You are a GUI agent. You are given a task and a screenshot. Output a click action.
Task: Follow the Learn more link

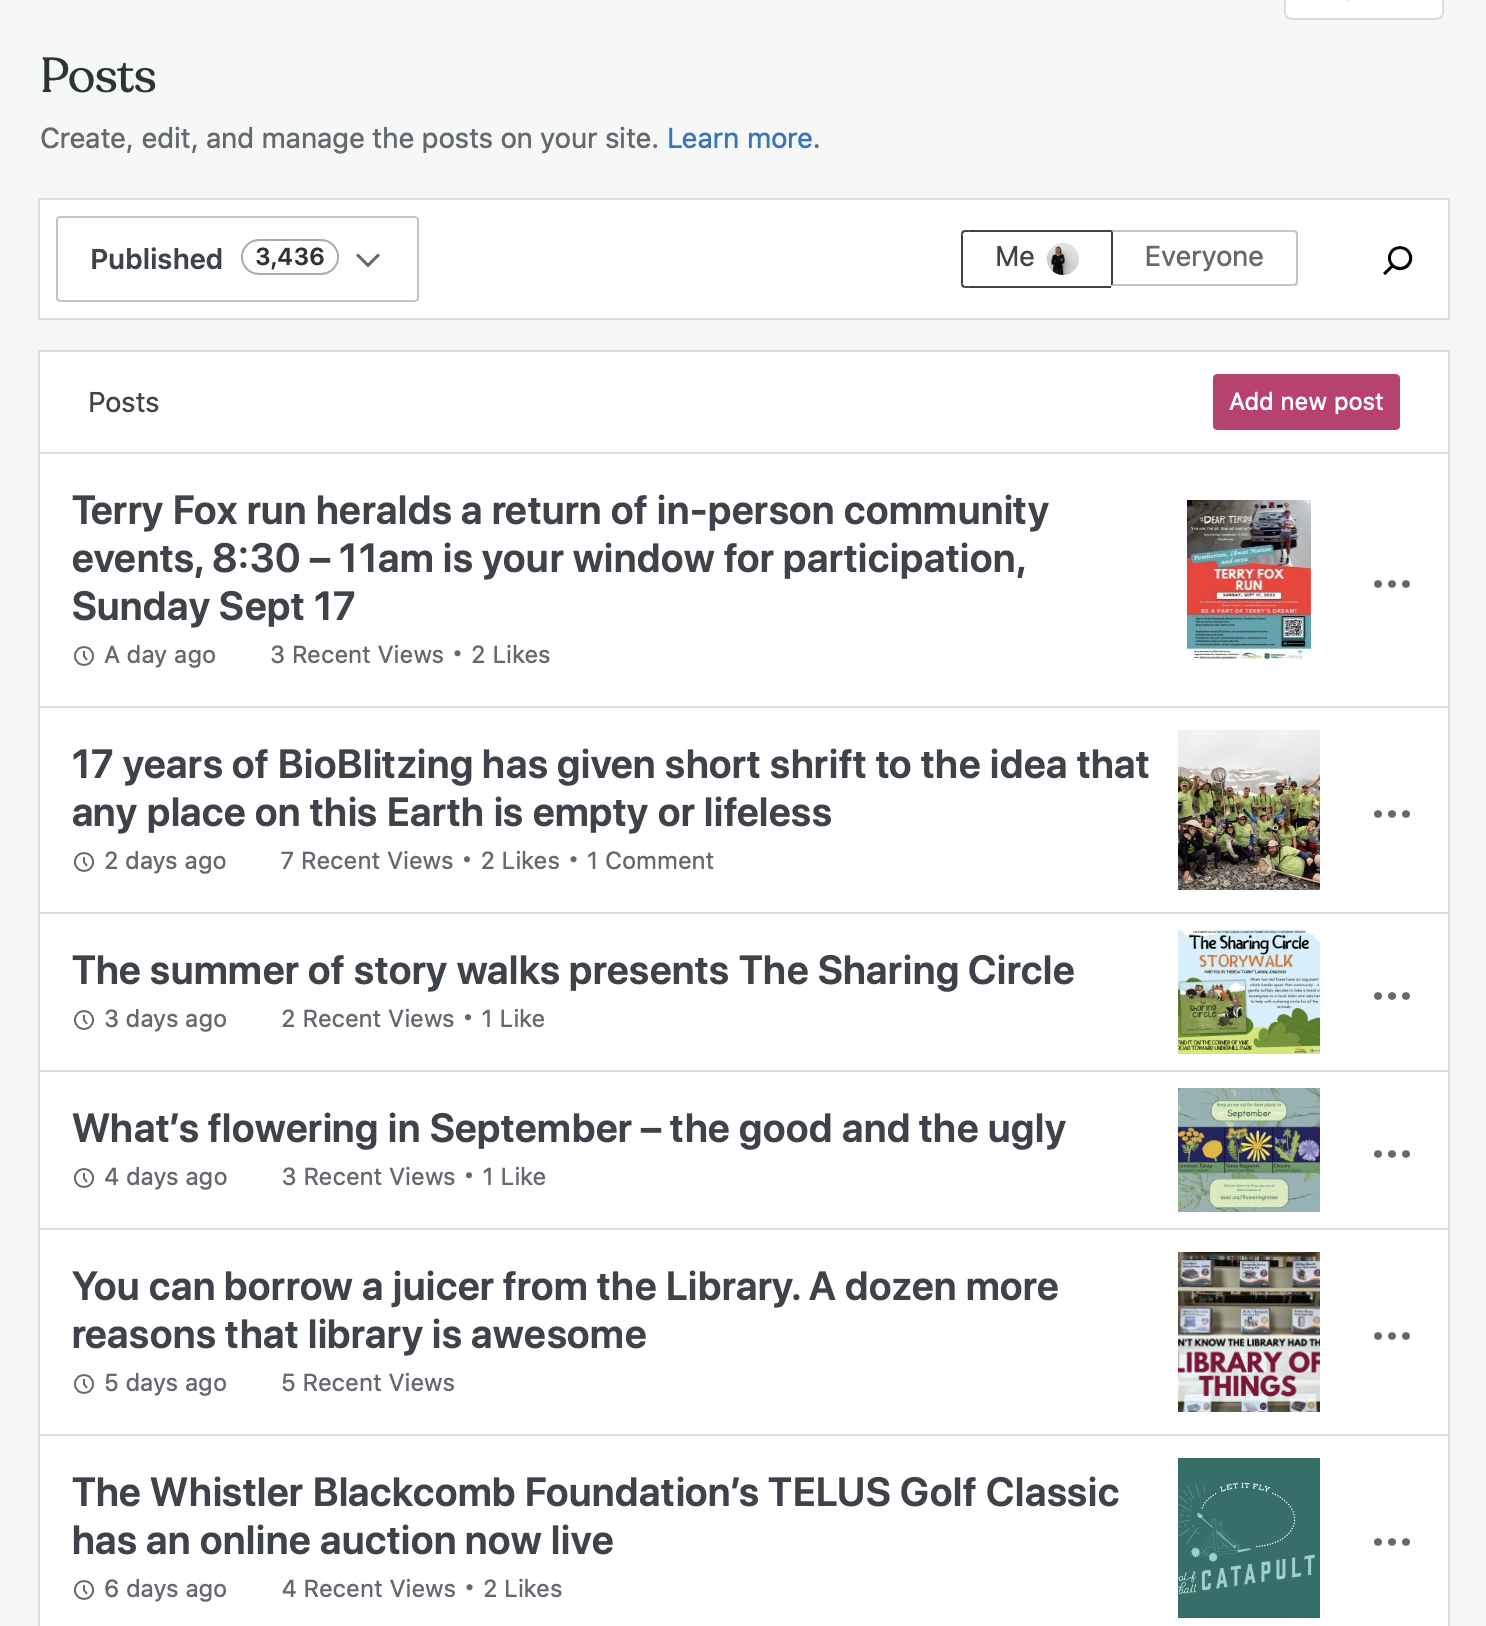coord(739,138)
